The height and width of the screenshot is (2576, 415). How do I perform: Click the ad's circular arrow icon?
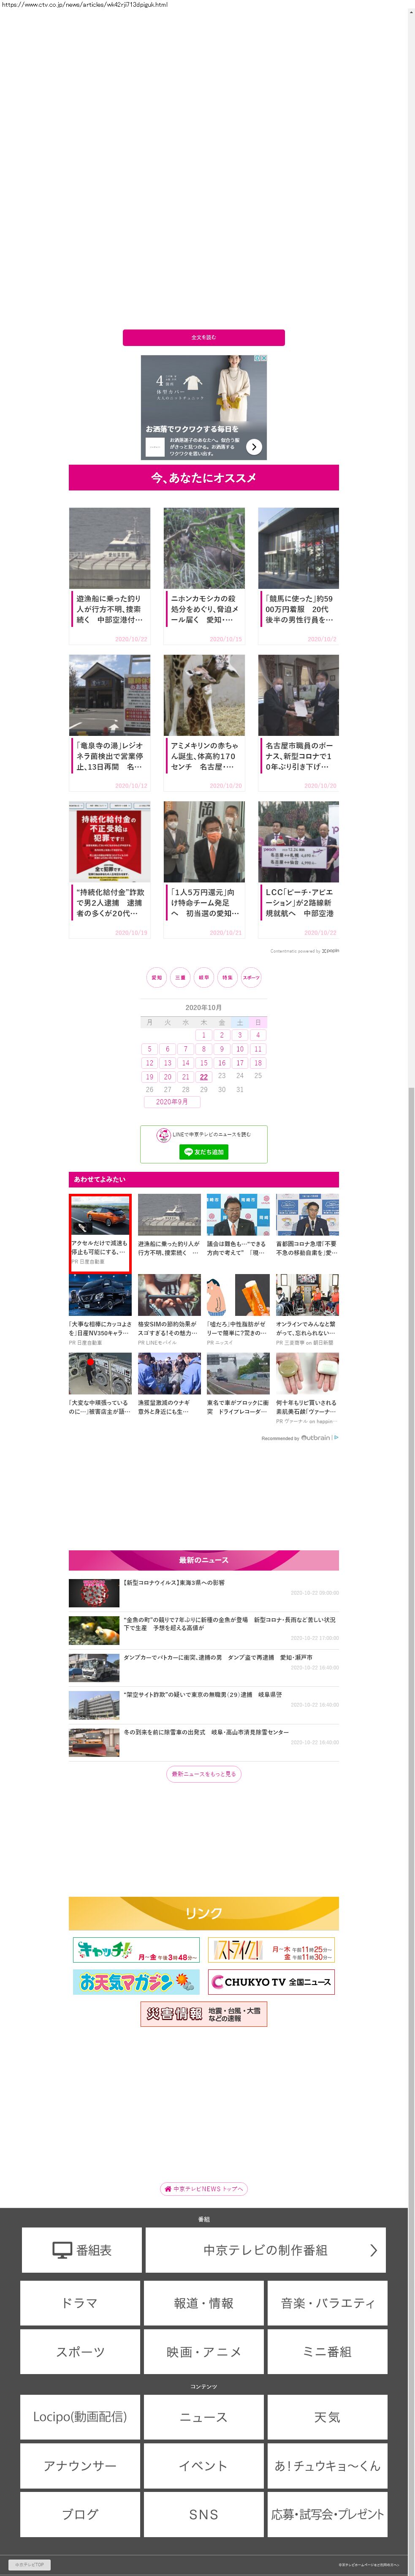(254, 447)
